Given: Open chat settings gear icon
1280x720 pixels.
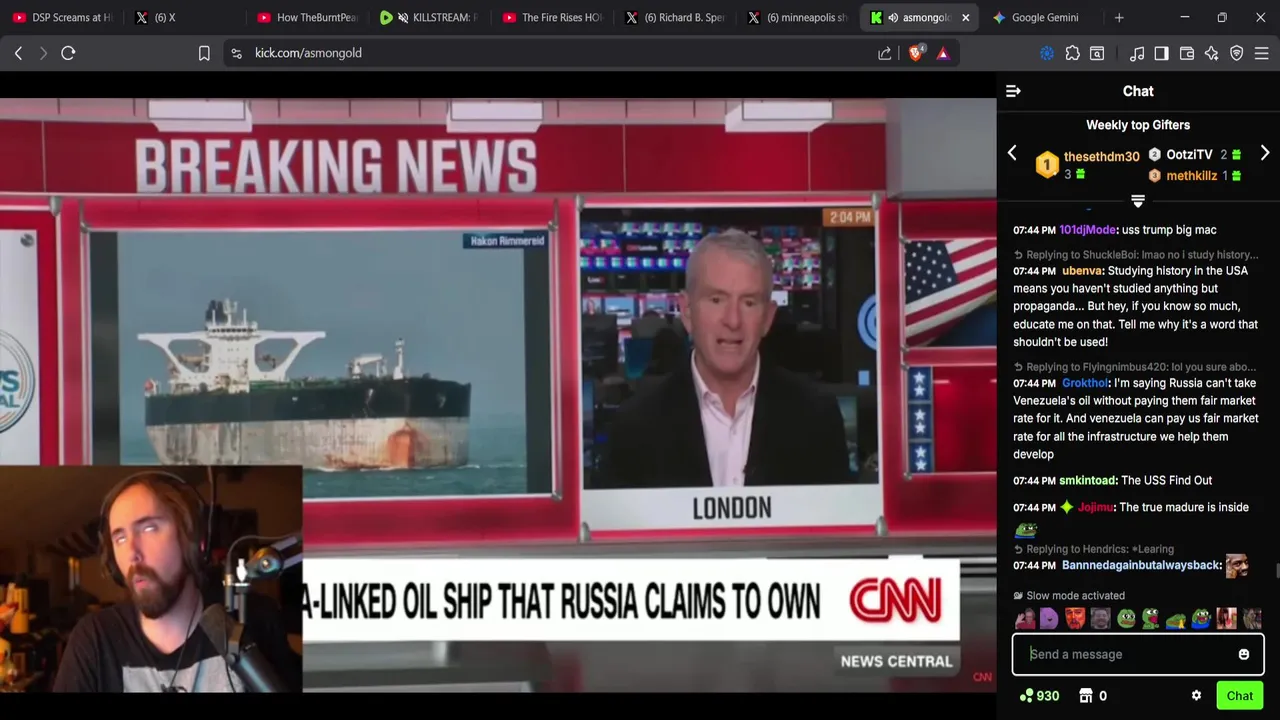Looking at the screenshot, I should 1196,695.
